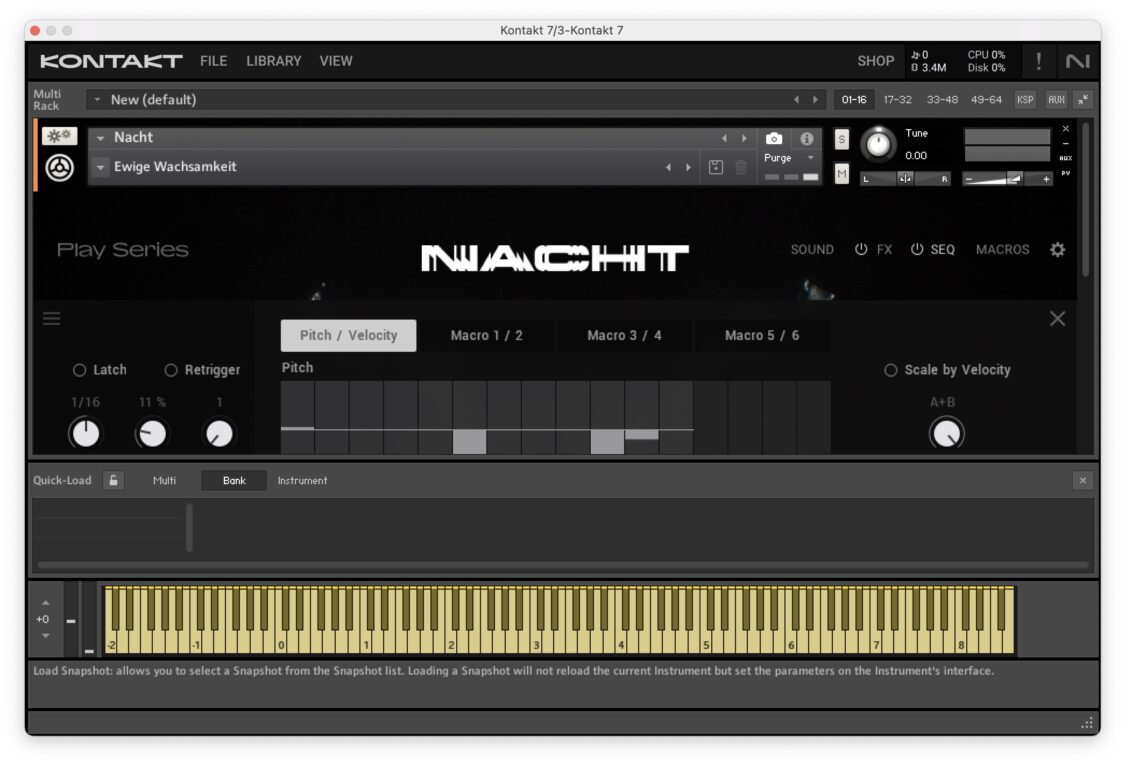
Task: Click the exclamation warning icon in the header
Action: (x=1038, y=61)
